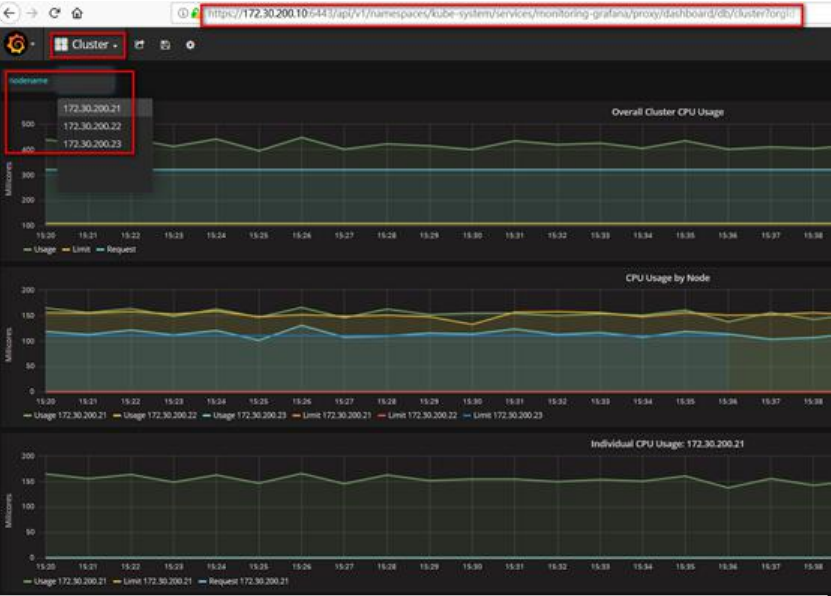The width and height of the screenshot is (831, 596).
Task: Select node 172.30.200.21 from nodename list
Action: 92,108
